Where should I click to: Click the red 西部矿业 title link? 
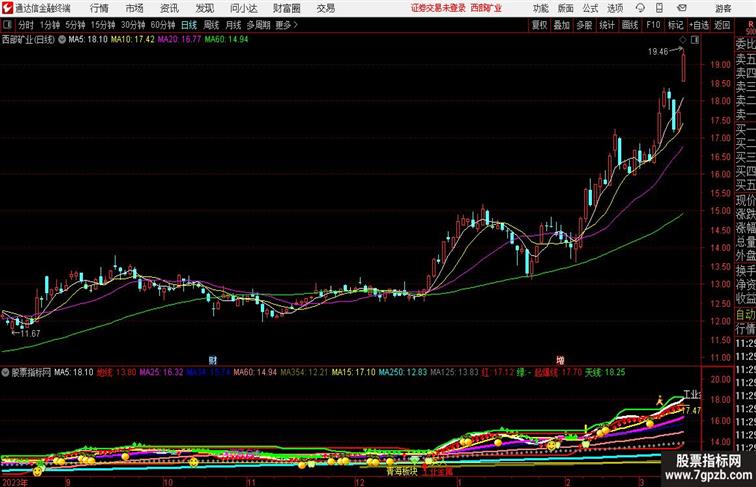click(486, 8)
